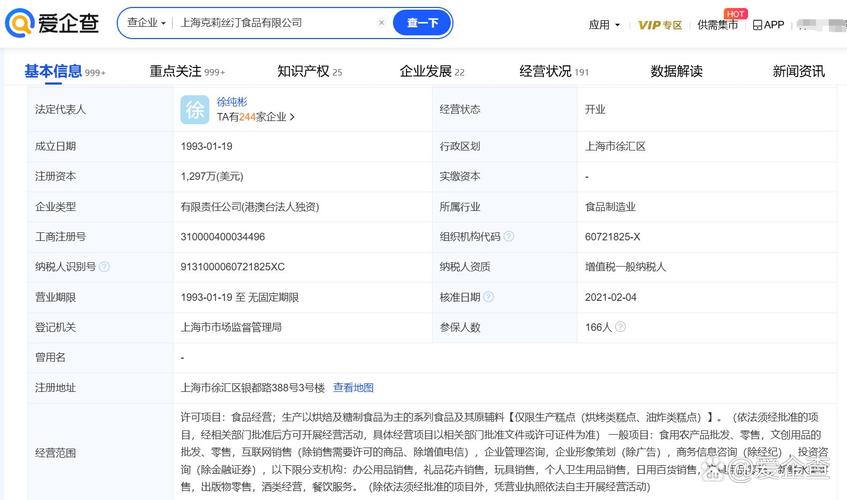Click into the company name search field
The width and height of the screenshot is (847, 500).
[x=275, y=23]
